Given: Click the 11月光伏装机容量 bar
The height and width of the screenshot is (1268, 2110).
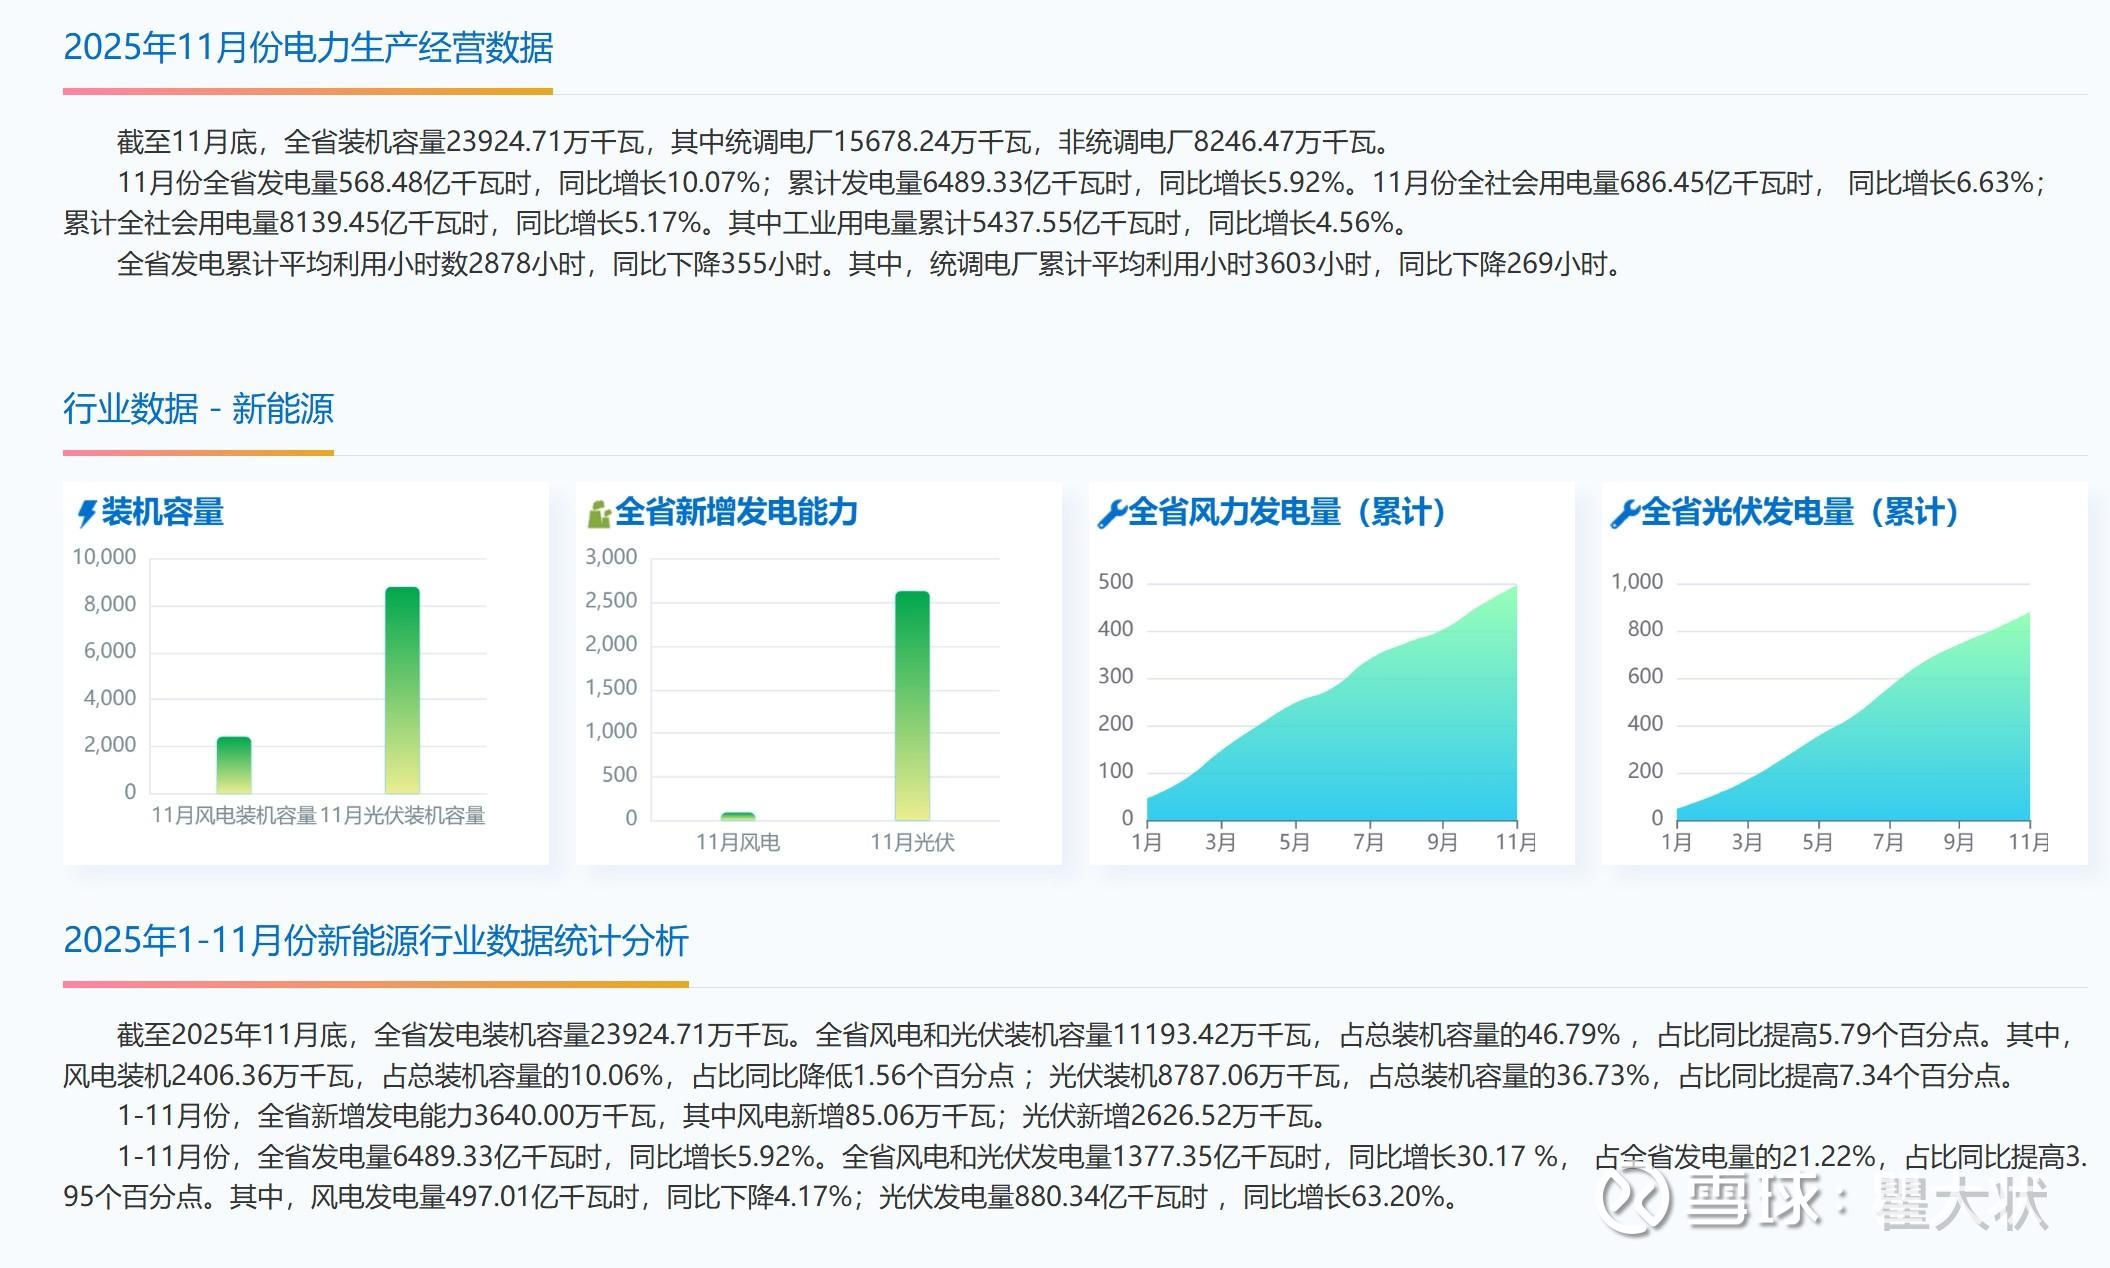Looking at the screenshot, I should pyautogui.click(x=402, y=690).
